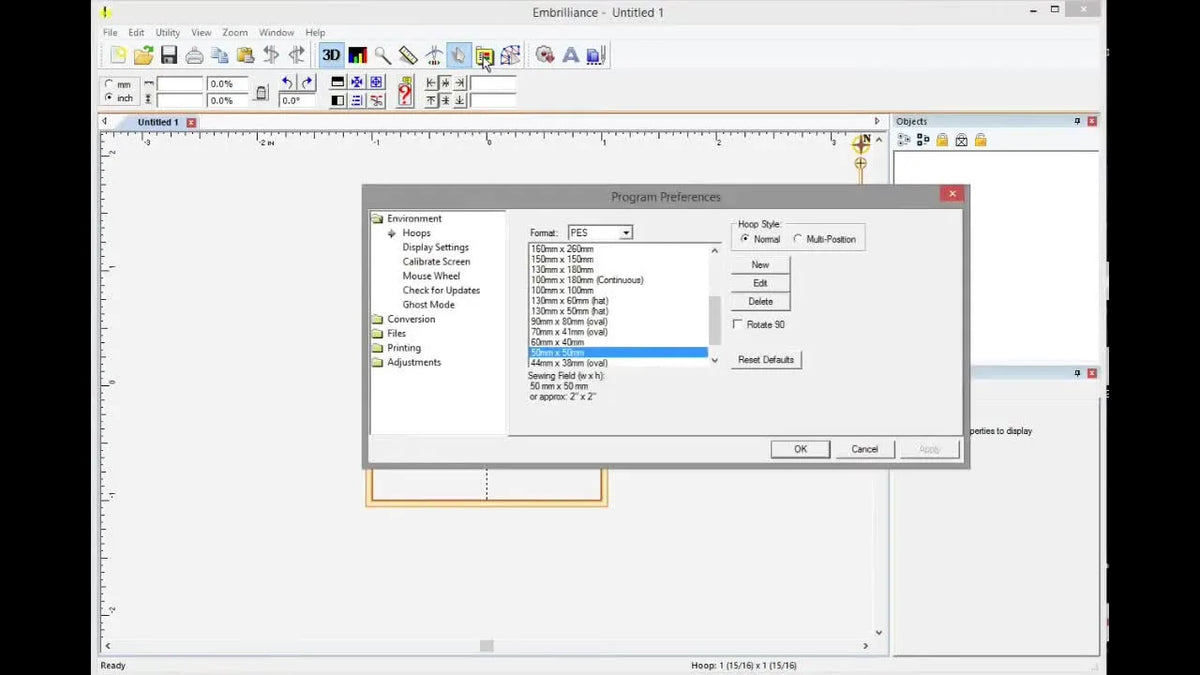Open the Edit menu
1200x675 pixels.
click(136, 32)
